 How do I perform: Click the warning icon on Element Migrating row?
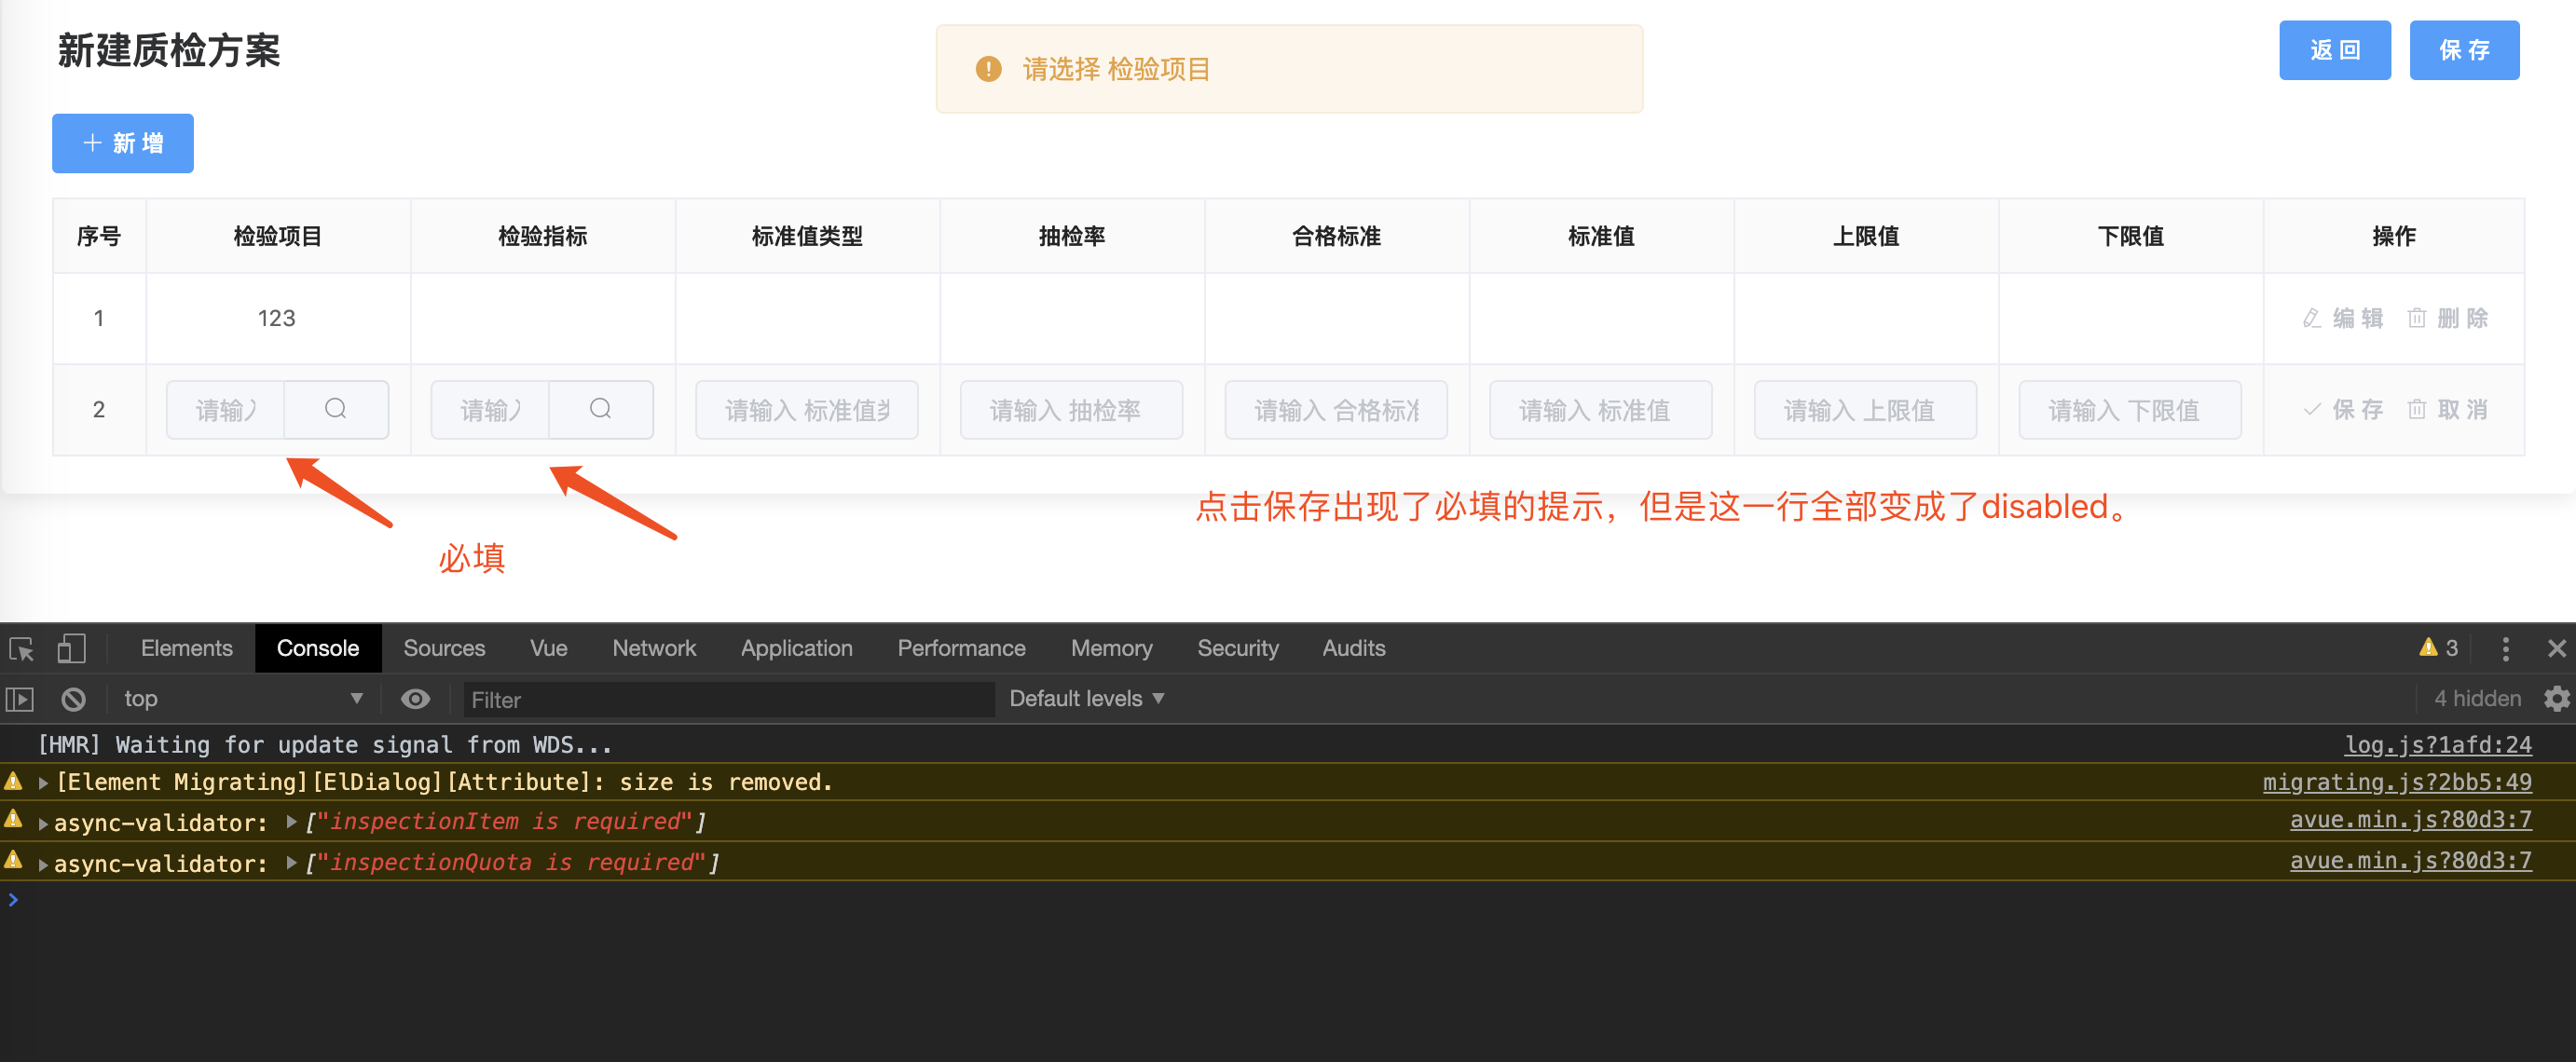point(14,781)
